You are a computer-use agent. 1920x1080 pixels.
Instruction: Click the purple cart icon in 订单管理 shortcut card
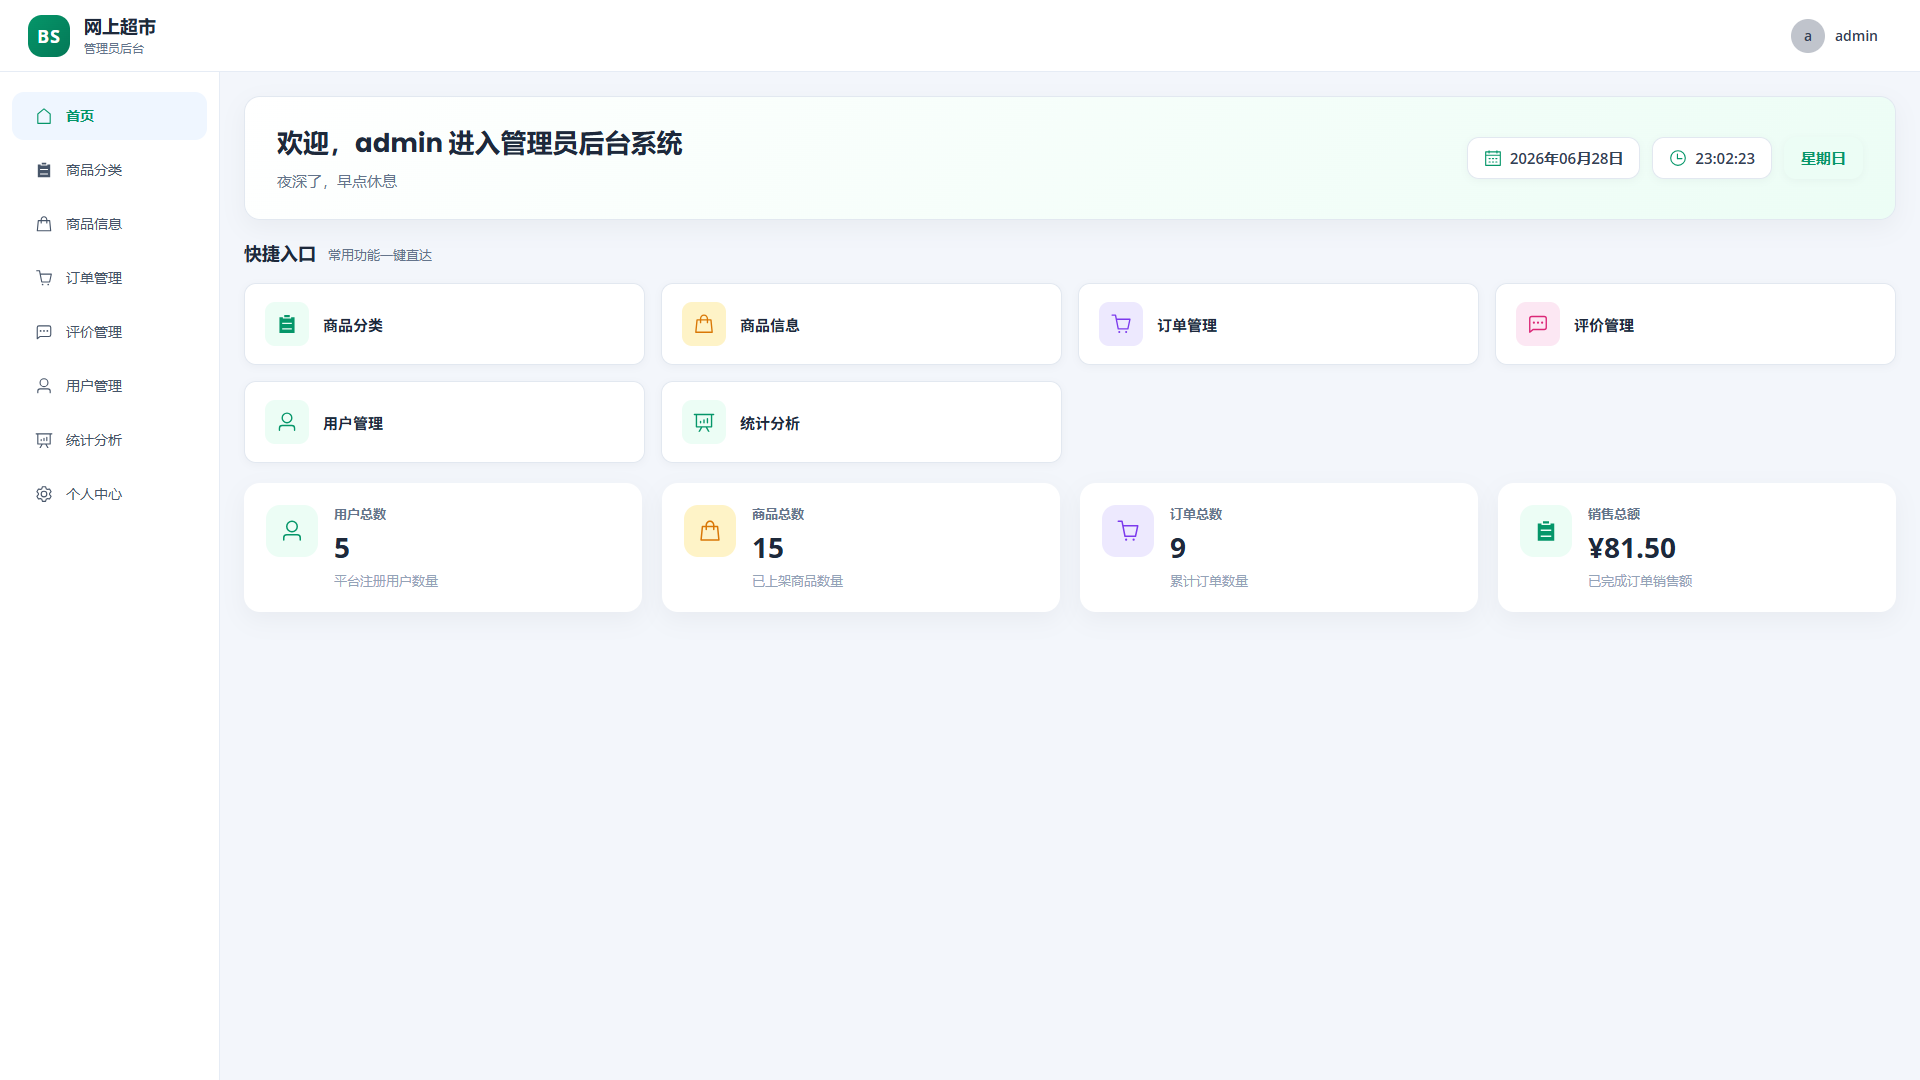click(x=1121, y=324)
